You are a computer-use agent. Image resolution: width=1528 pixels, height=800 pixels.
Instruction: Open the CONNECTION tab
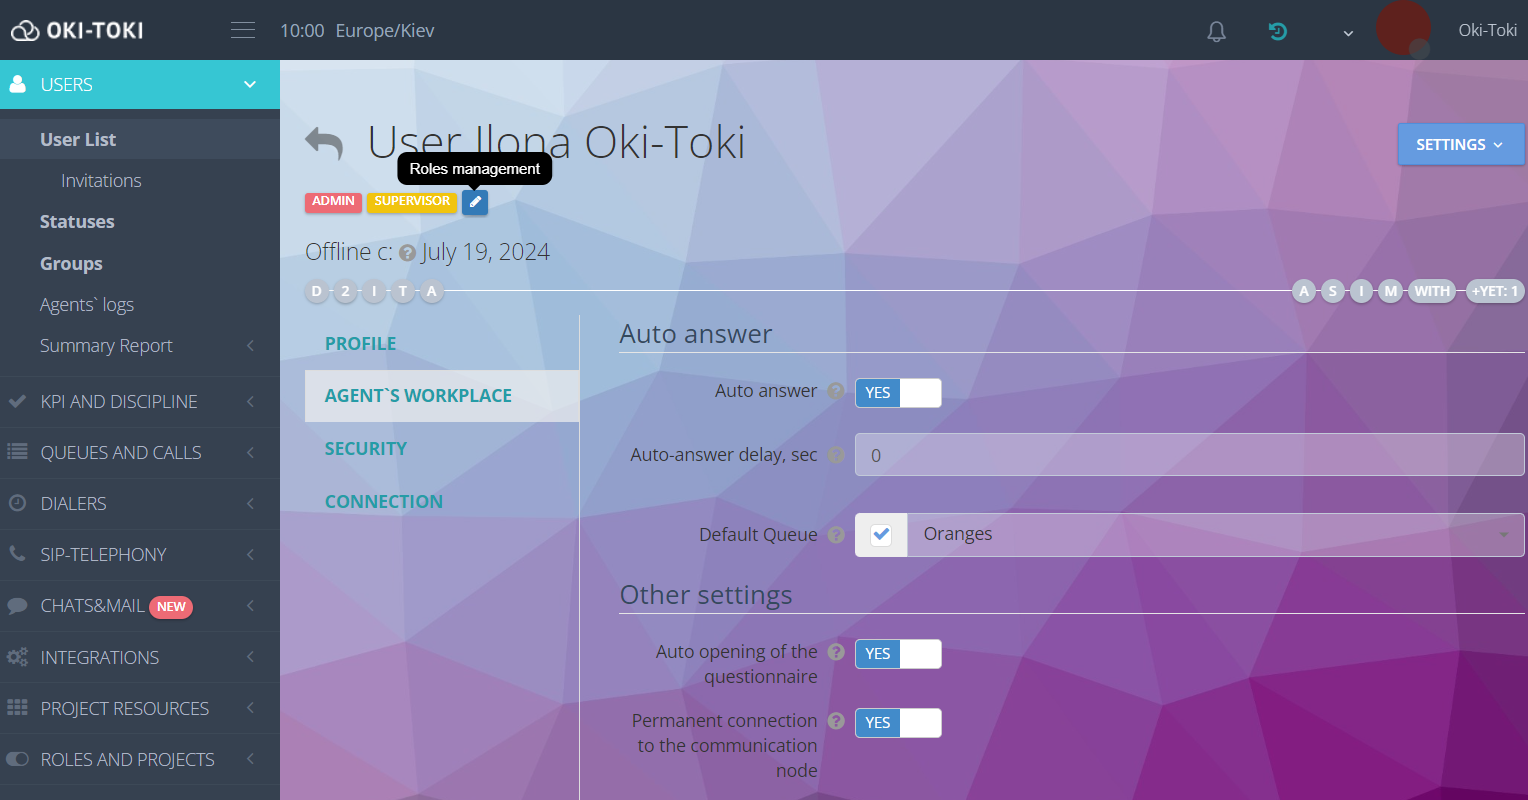(x=384, y=502)
